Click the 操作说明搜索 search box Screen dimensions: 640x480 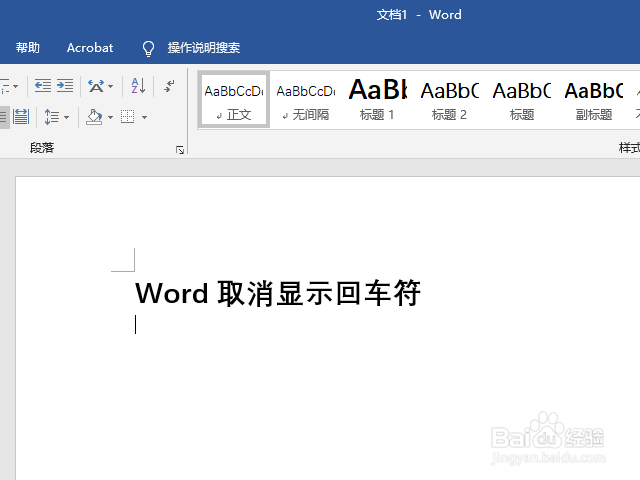204,48
